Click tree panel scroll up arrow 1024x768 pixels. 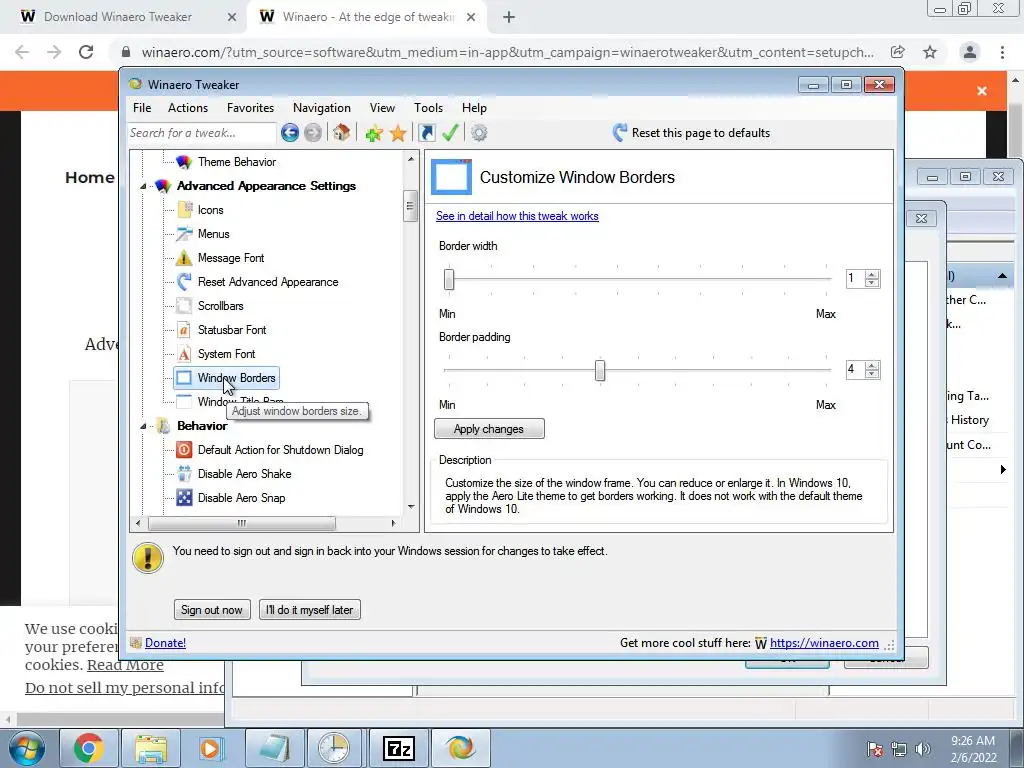pos(411,159)
